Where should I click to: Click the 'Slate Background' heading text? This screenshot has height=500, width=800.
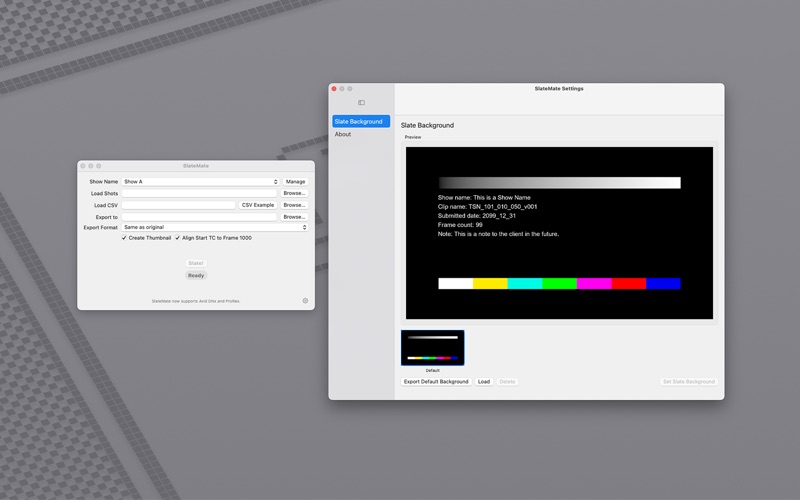427,125
